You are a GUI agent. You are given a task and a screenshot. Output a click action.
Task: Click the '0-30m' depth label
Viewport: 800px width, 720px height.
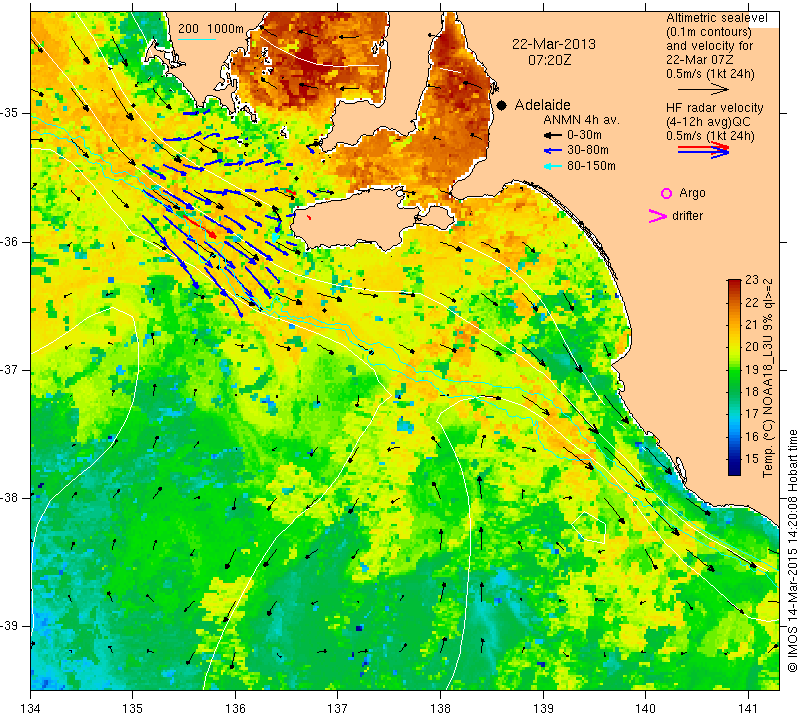tap(584, 135)
